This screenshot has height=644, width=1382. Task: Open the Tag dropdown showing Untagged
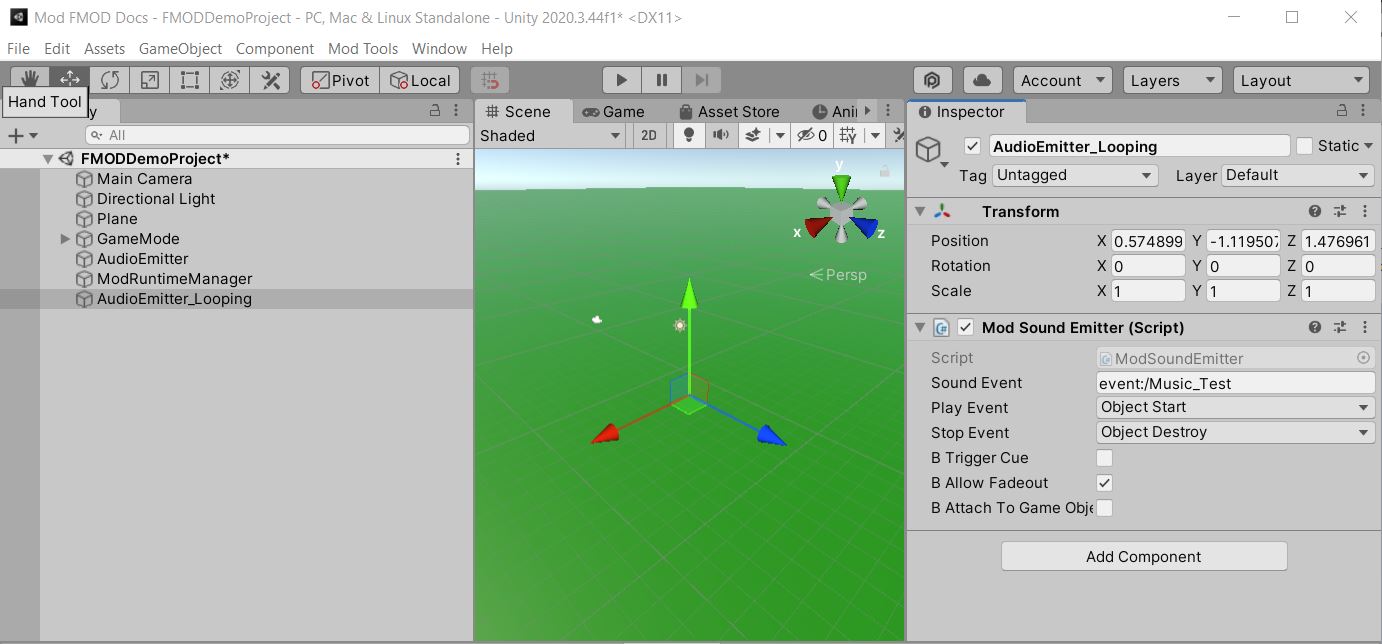[x=1074, y=175]
